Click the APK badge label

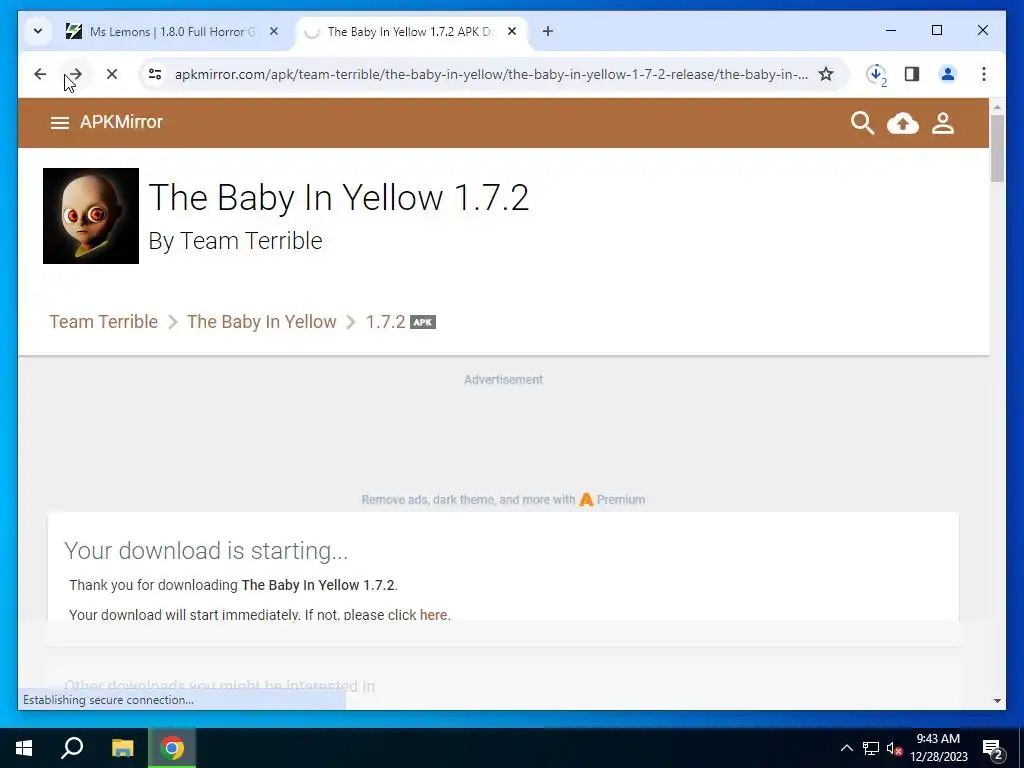[x=423, y=322]
